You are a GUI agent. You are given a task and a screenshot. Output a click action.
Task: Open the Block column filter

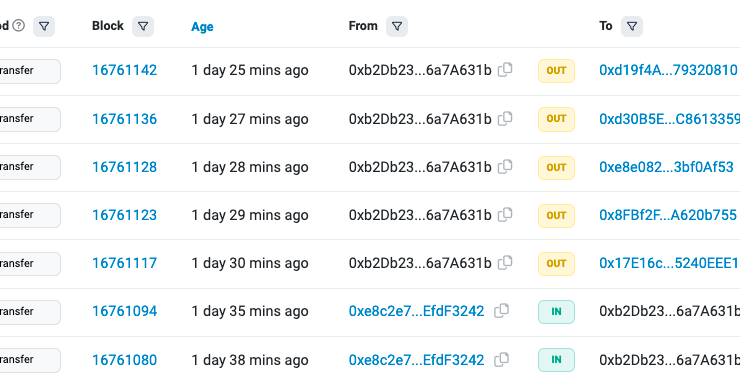(x=143, y=26)
